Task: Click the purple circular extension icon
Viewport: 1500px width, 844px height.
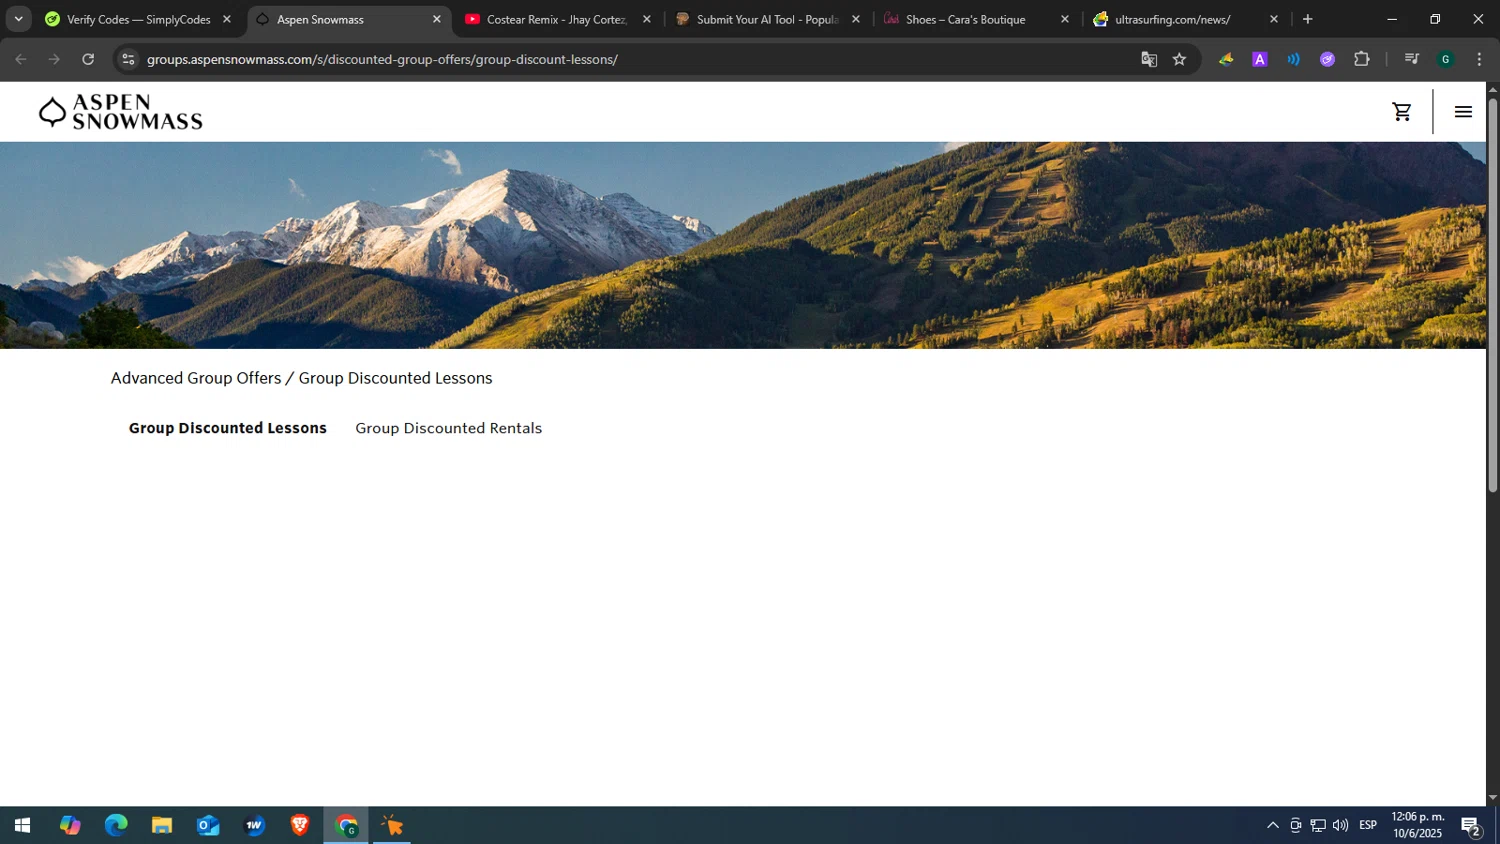Action: (x=1327, y=59)
